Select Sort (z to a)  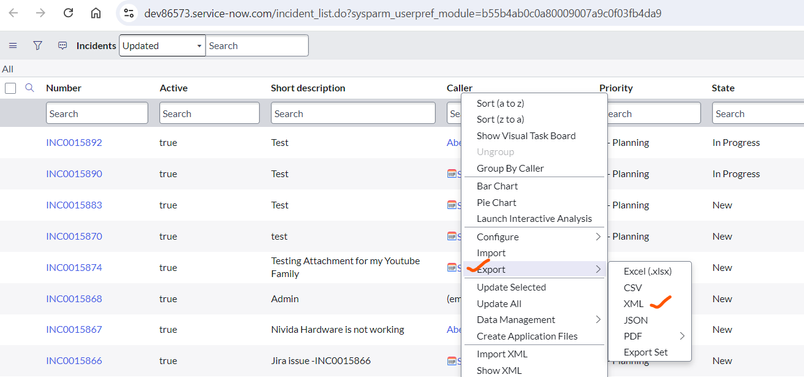tap(500, 120)
